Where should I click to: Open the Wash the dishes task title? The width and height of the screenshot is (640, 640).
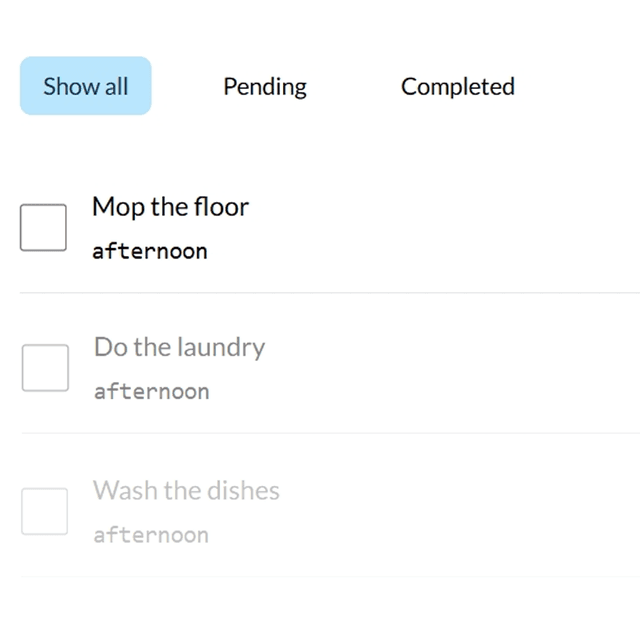187,490
